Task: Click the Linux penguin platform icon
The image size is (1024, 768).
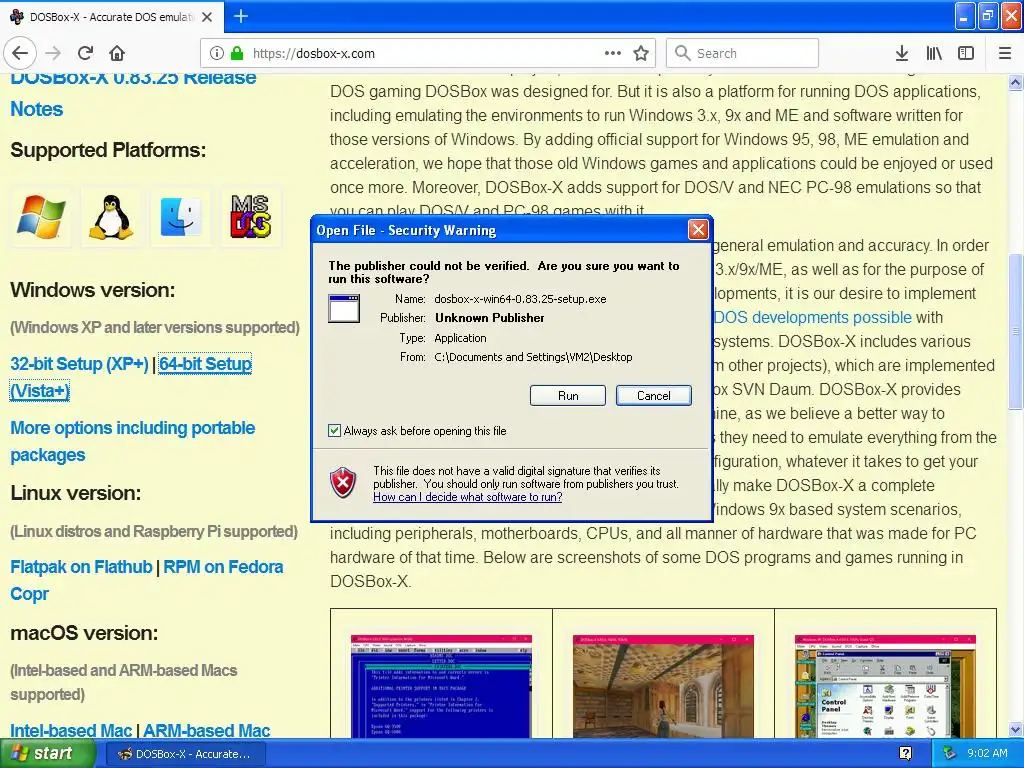Action: (x=111, y=217)
